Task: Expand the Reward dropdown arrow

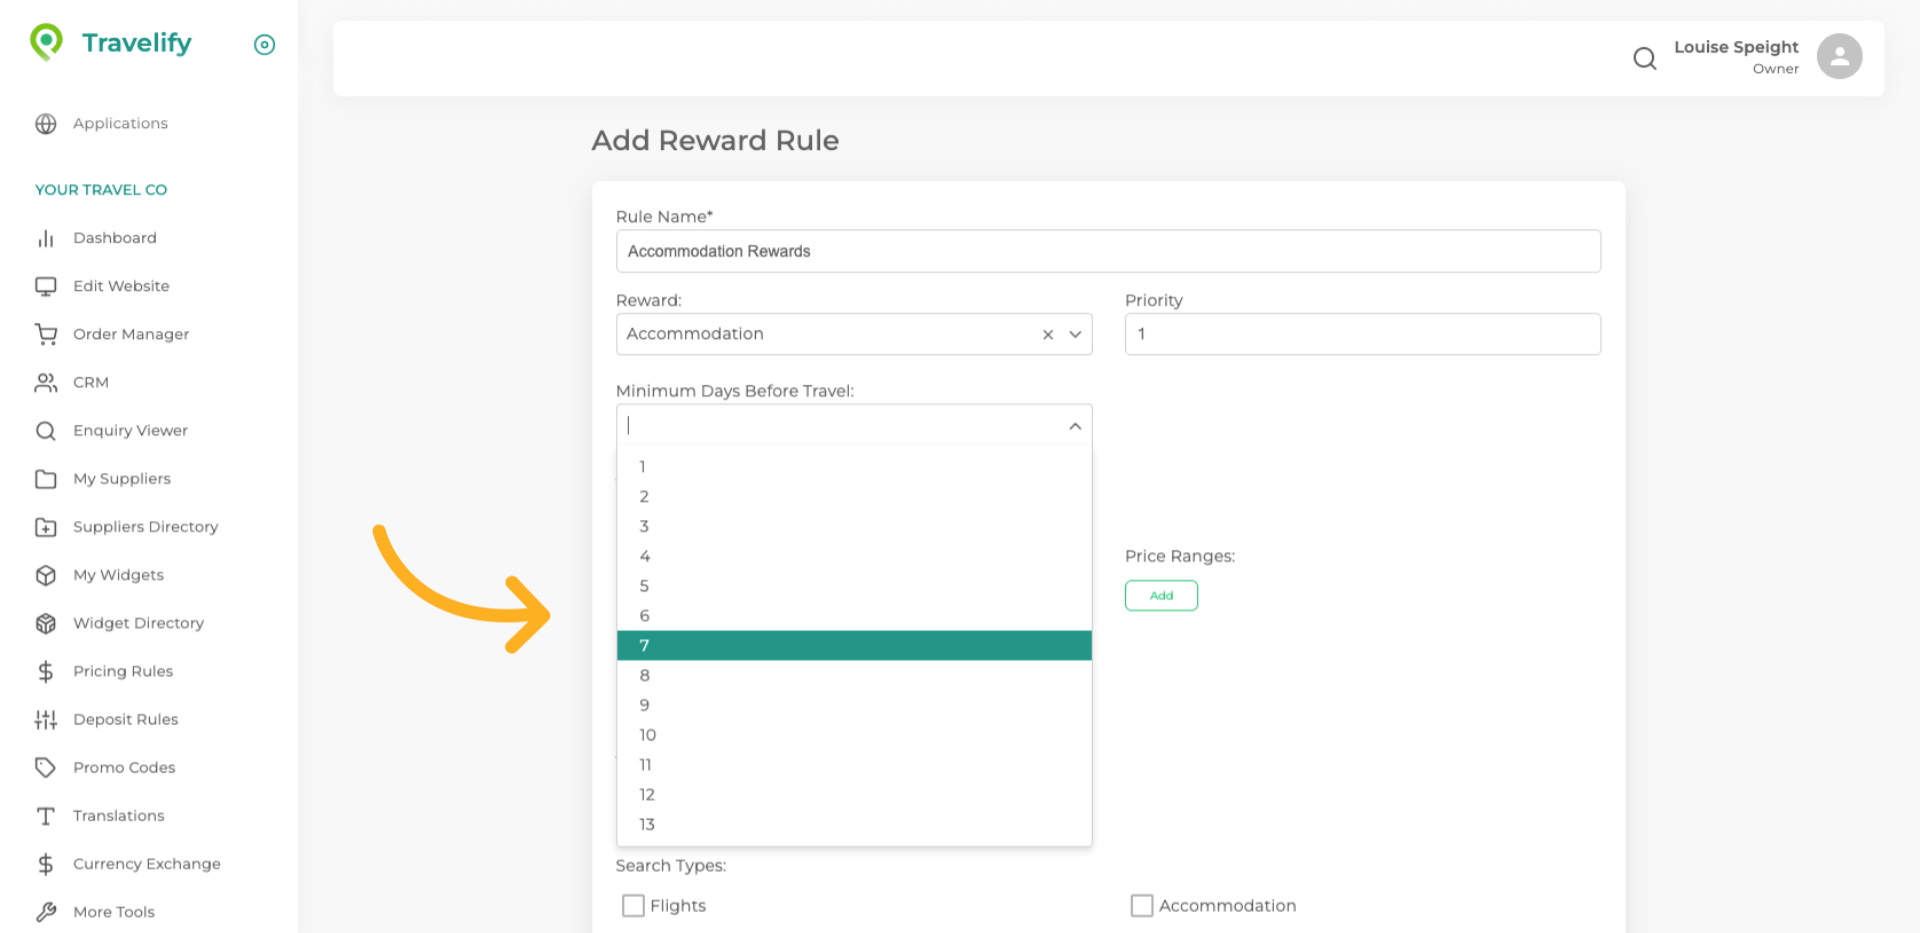Action: [x=1075, y=335]
